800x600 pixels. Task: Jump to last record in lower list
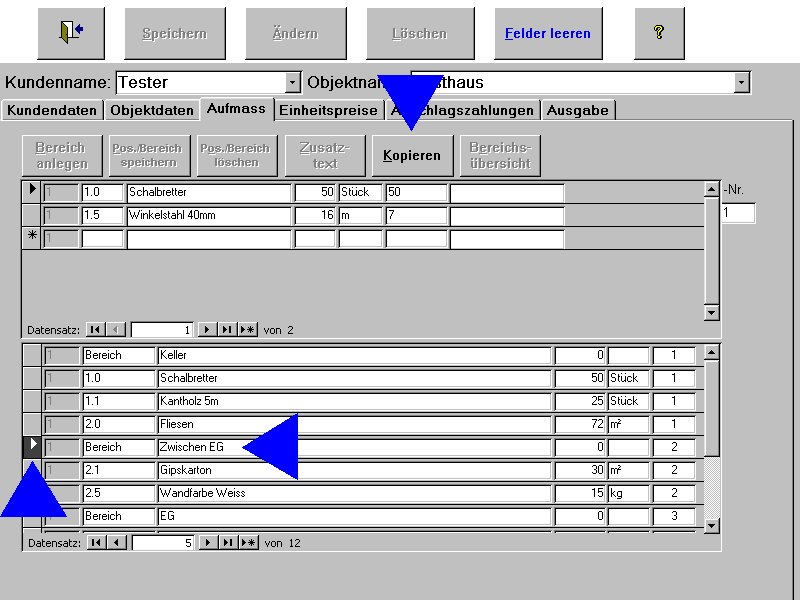[x=227, y=543]
